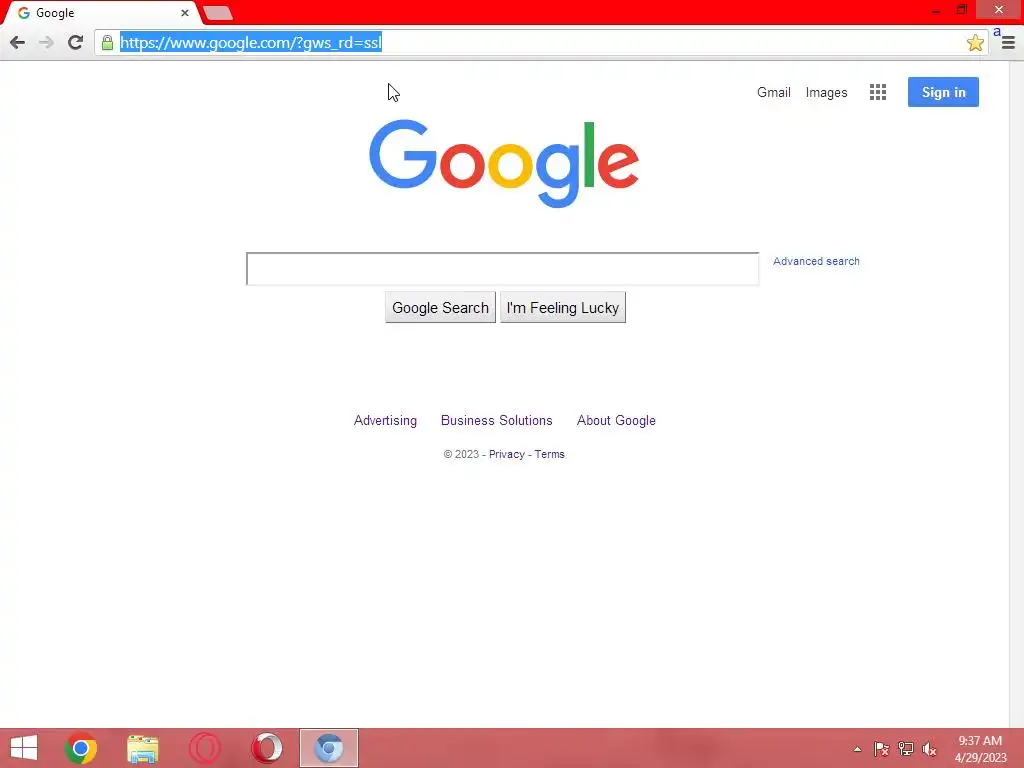Click the extension icon above the Chrome menu

[997, 31]
